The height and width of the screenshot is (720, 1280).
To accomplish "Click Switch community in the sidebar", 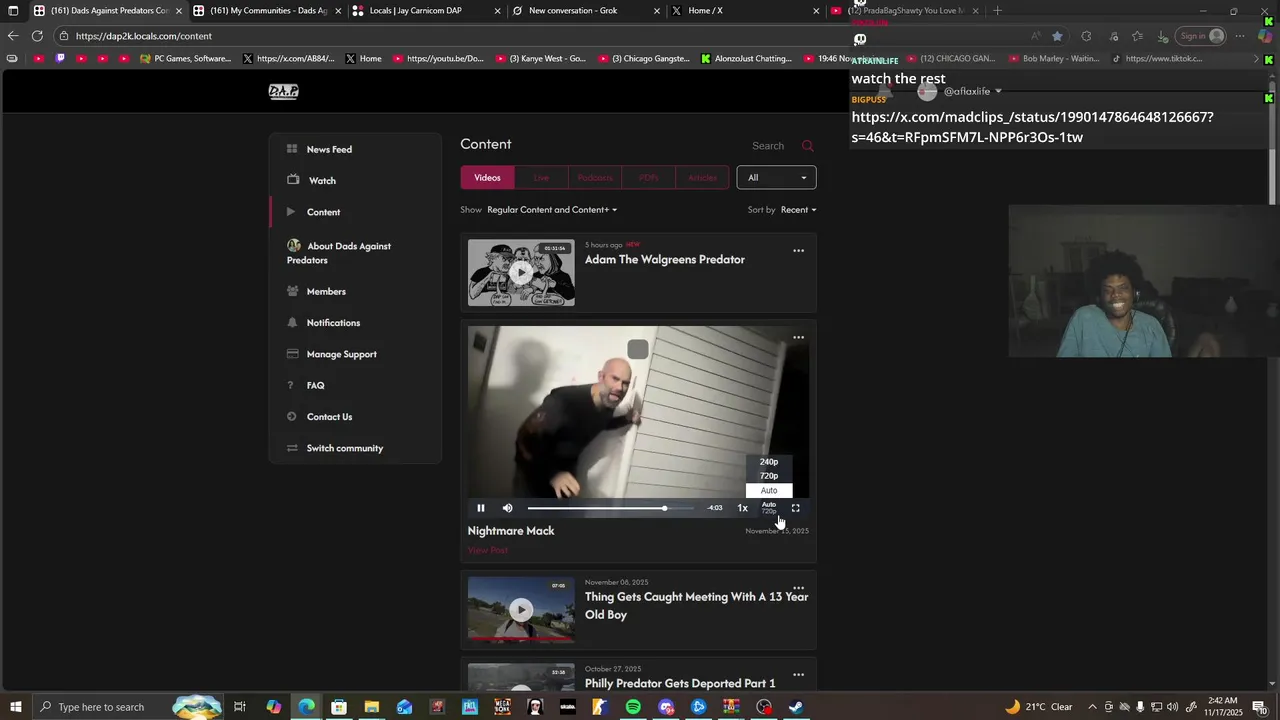I will pos(344,448).
